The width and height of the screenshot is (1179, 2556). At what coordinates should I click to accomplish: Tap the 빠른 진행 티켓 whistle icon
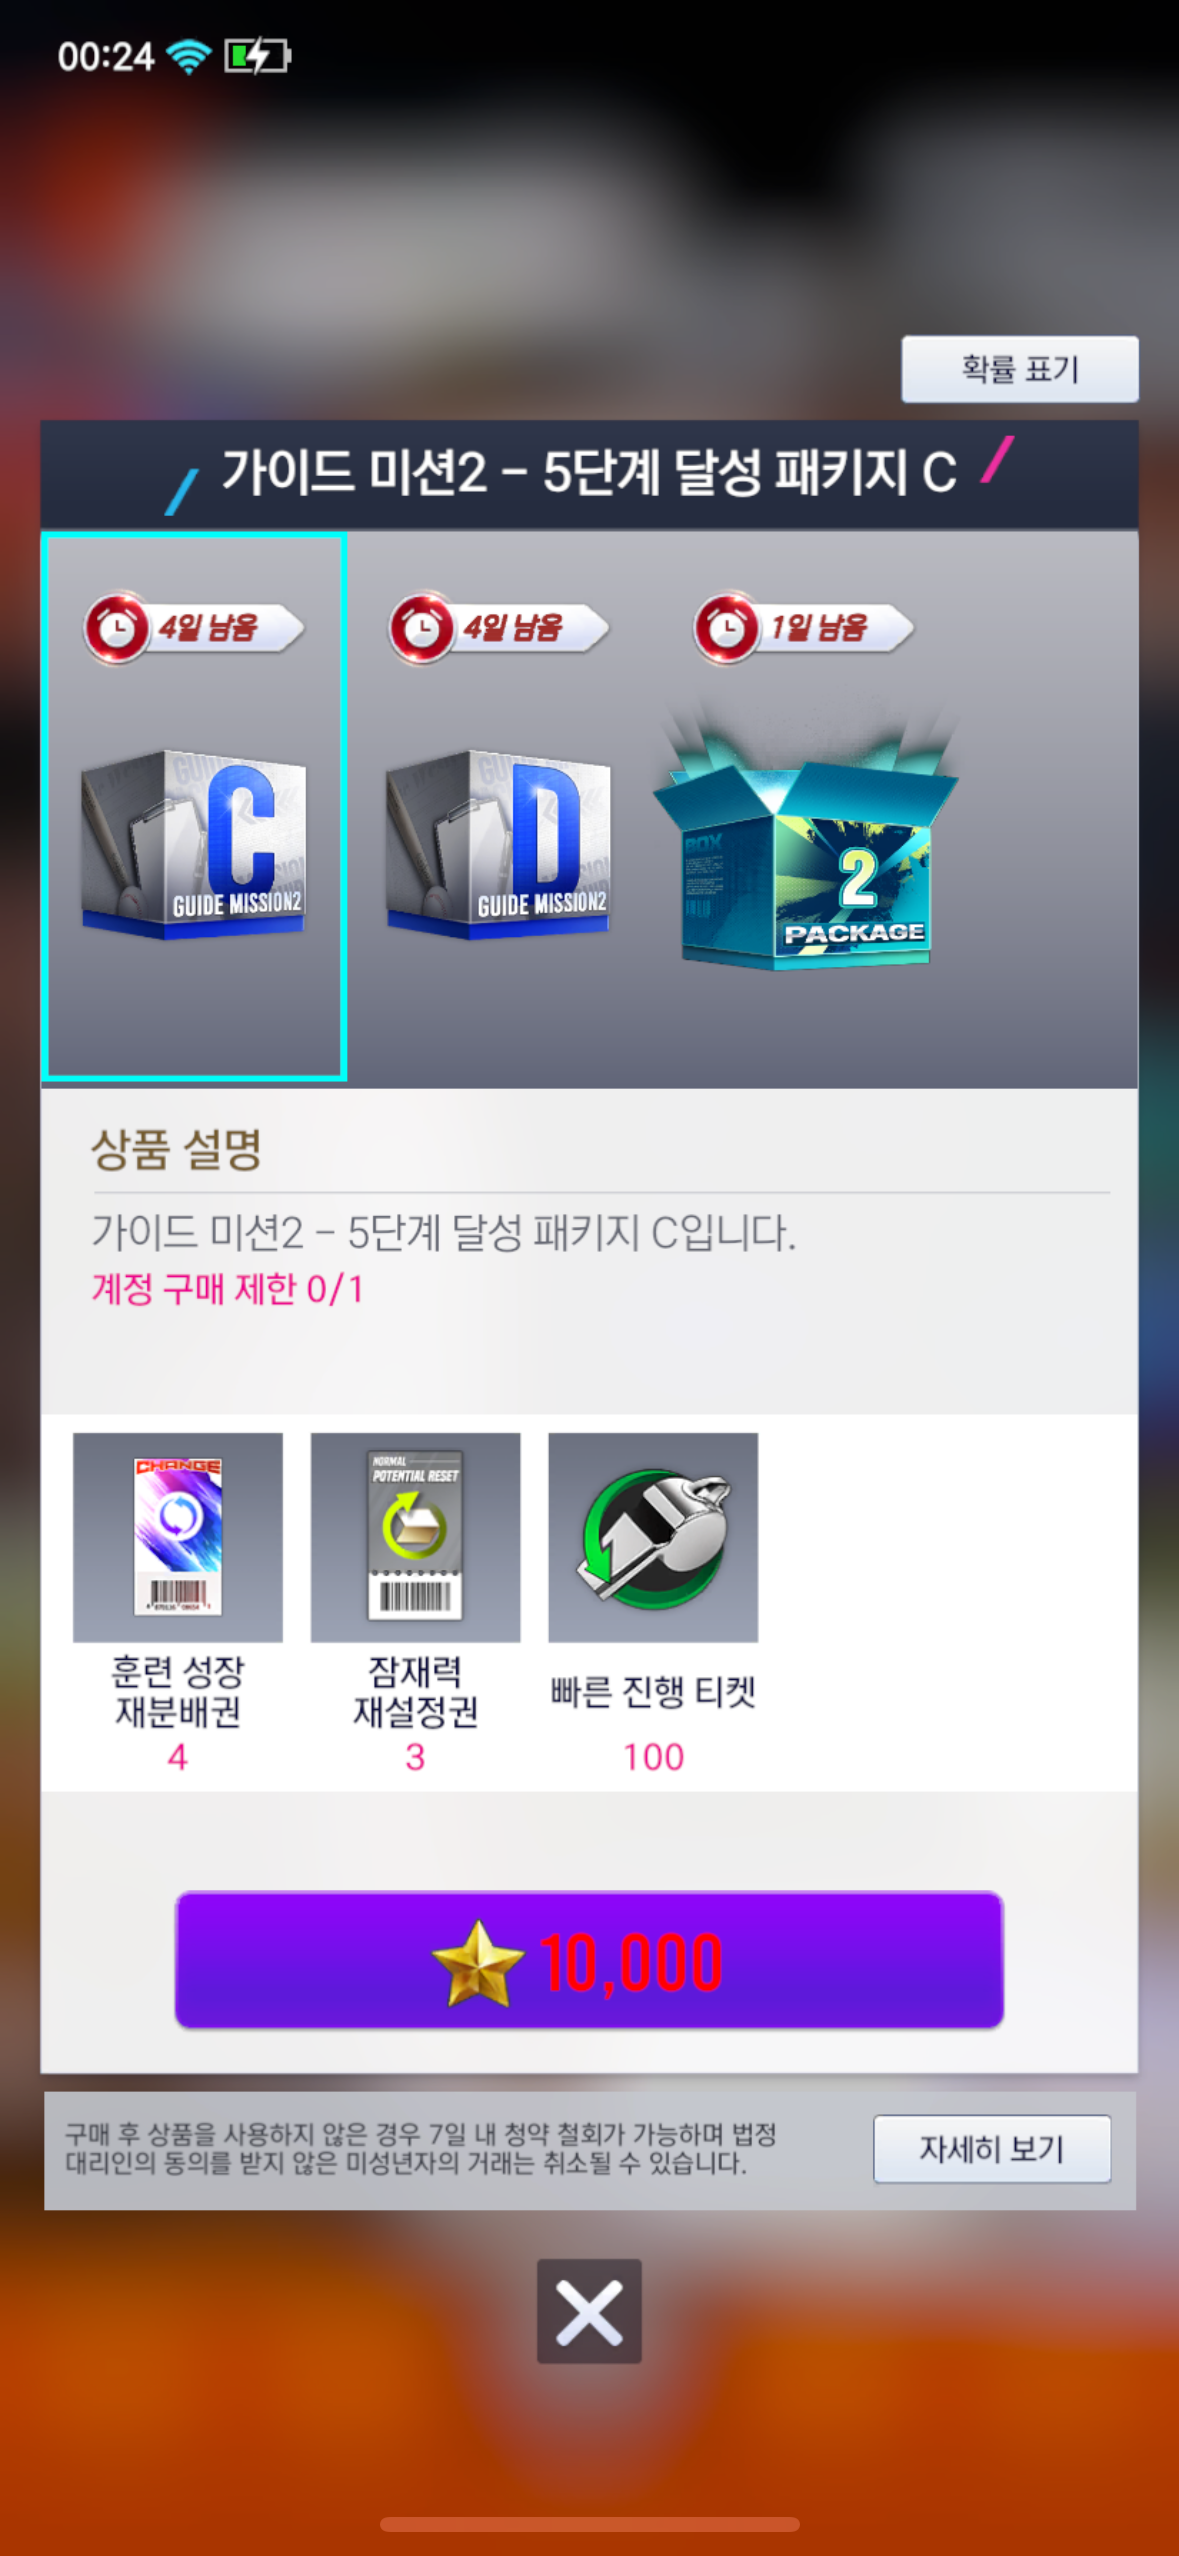pyautogui.click(x=653, y=1537)
